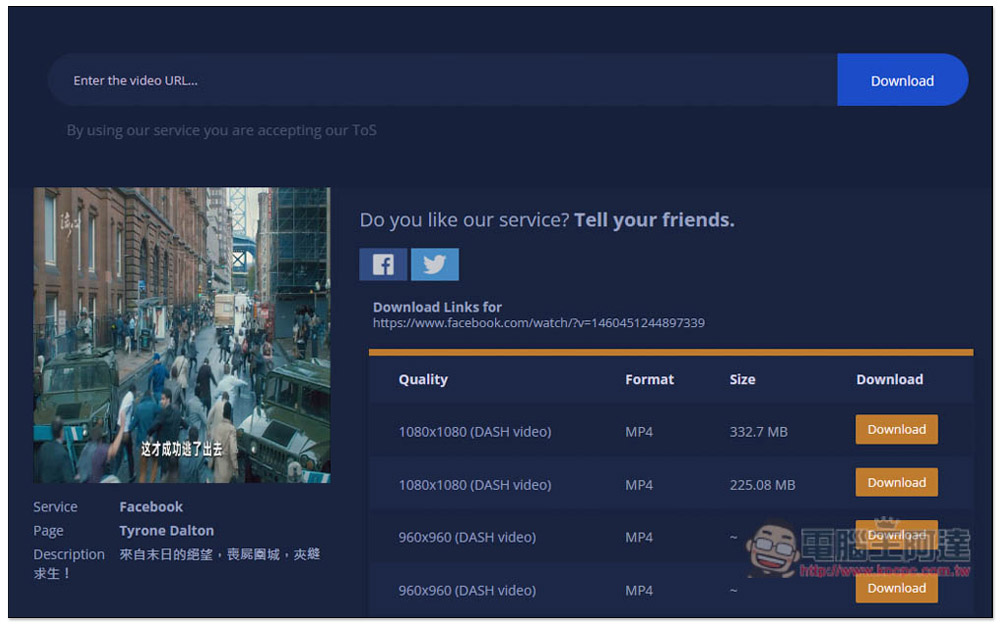Select the 'Download Links for' label
The height and width of the screenshot is (625, 1000).
pyautogui.click(x=437, y=307)
